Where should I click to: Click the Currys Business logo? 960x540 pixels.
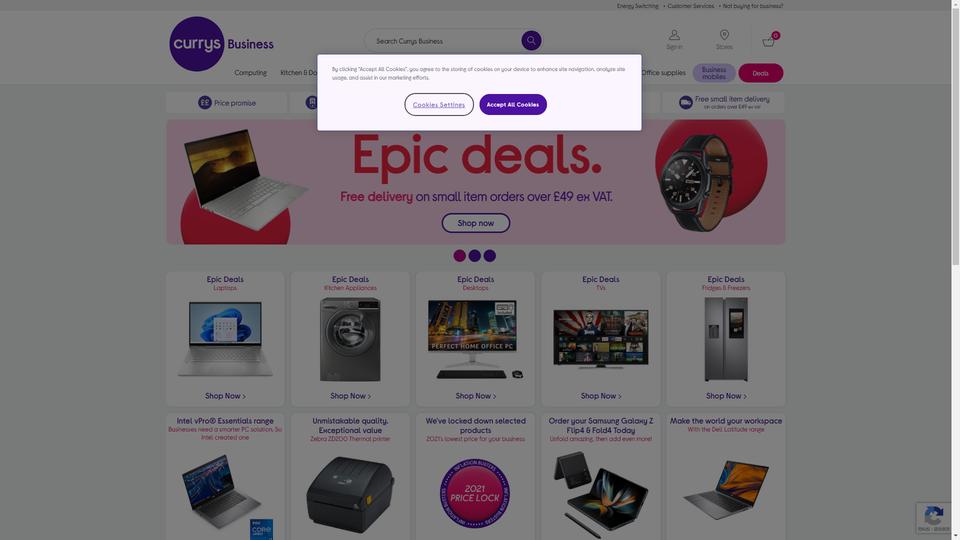(x=221, y=43)
